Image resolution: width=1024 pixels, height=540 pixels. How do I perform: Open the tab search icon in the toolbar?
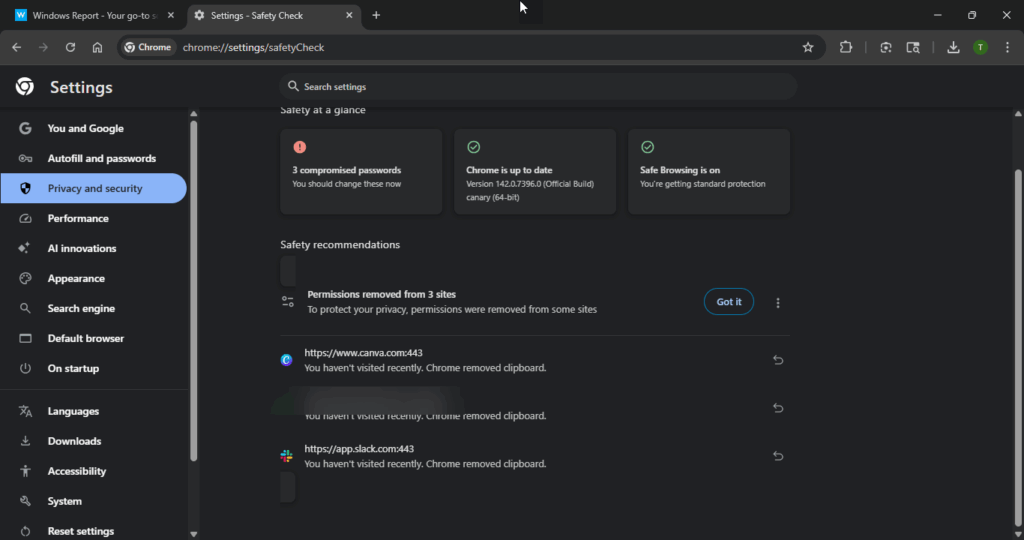click(x=913, y=47)
